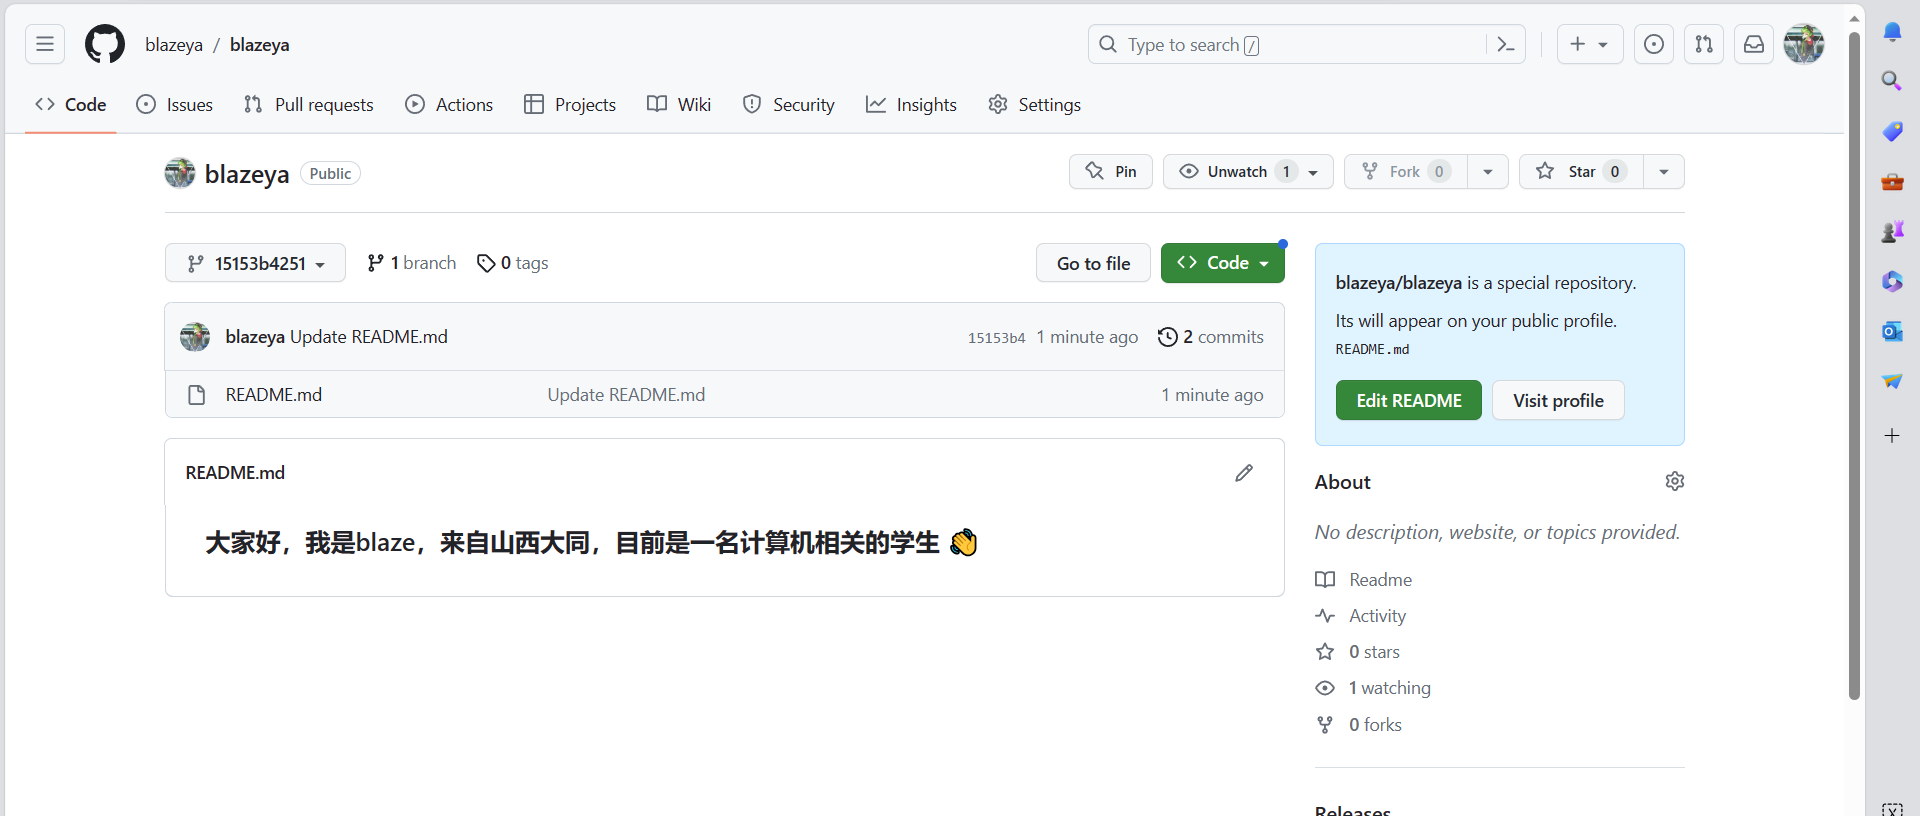Viewport: 1920px width, 816px height.
Task: Click the Visit profile button
Action: pyautogui.click(x=1558, y=400)
